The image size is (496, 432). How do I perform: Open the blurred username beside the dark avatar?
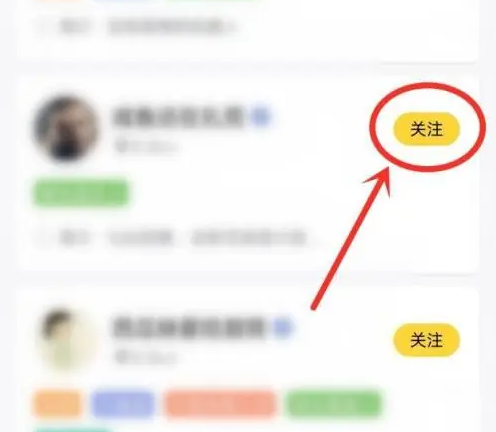[179, 117]
